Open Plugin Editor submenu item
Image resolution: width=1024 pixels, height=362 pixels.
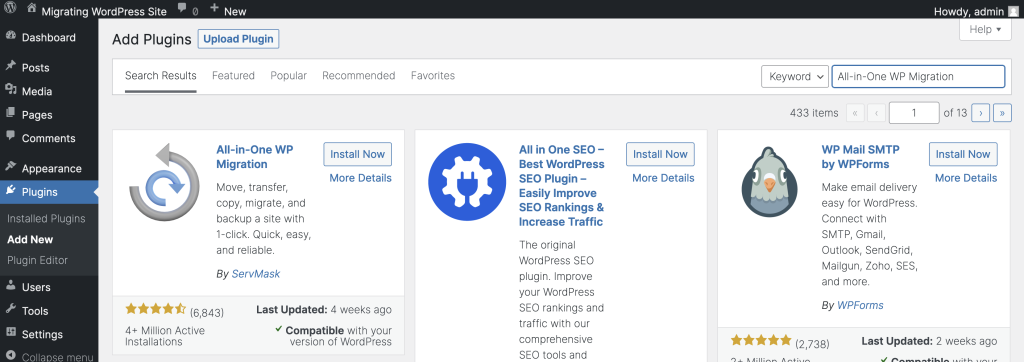click(37, 260)
